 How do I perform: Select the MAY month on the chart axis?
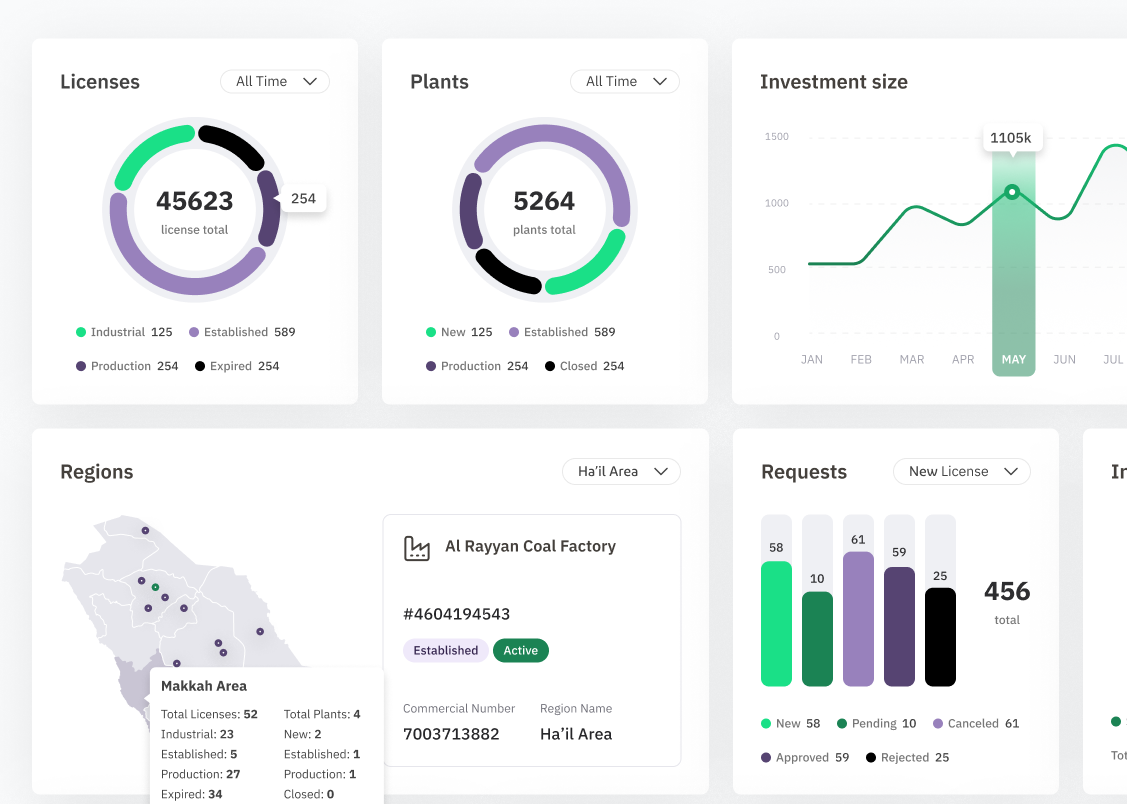(1013, 359)
